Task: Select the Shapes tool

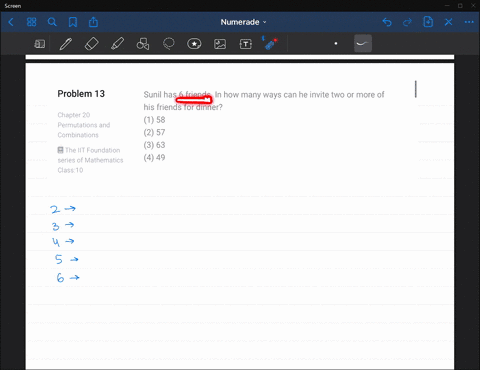Action: point(143,44)
